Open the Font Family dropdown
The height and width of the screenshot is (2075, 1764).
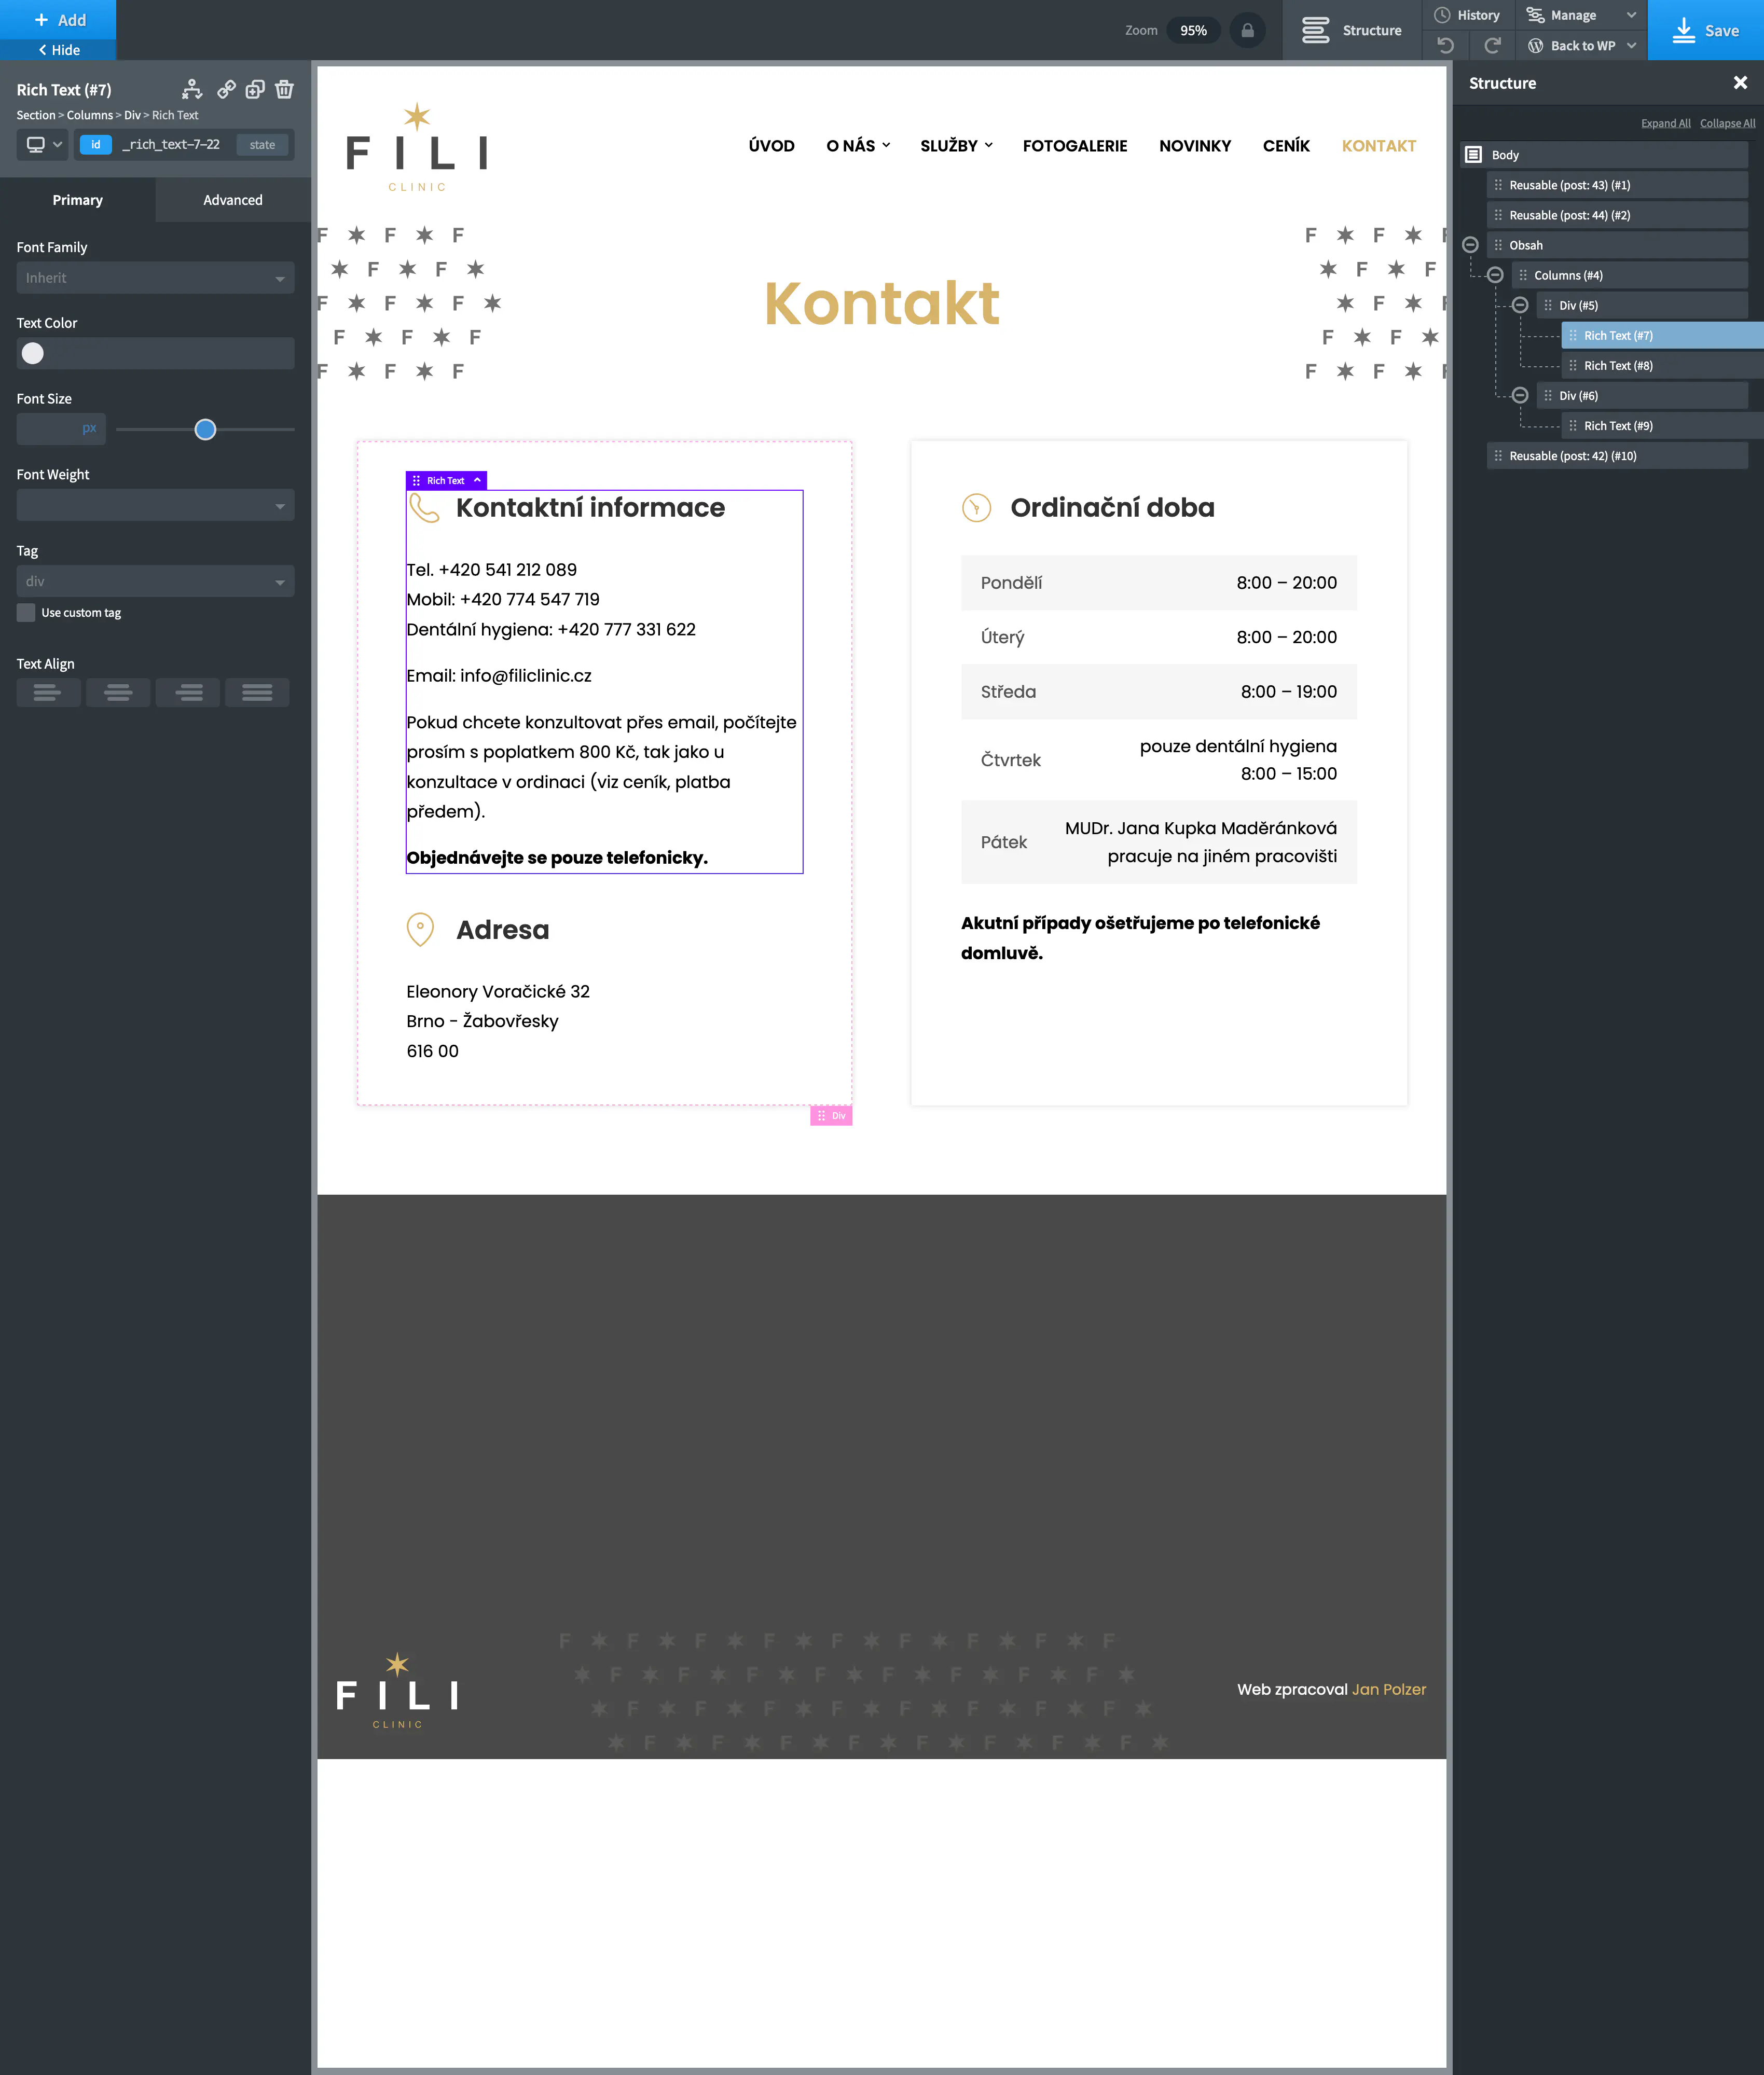[155, 277]
